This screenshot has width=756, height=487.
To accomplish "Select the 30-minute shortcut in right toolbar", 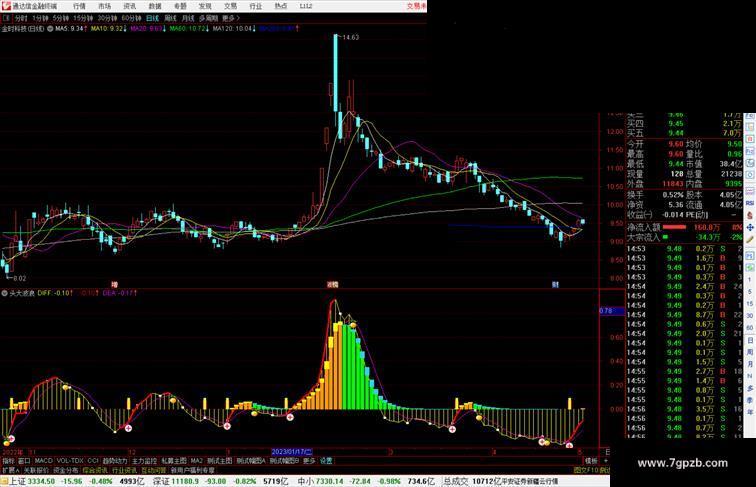I will [750, 316].
